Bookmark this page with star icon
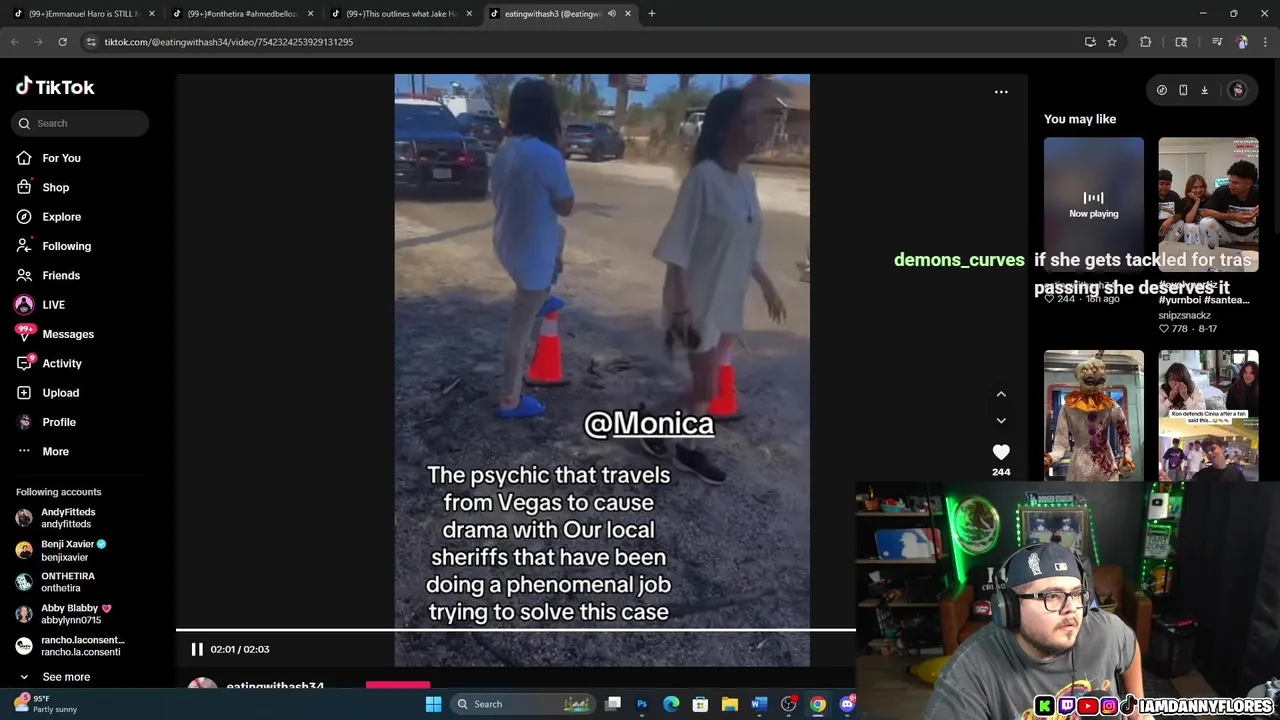Screen dimensions: 1280x720 (x=1112, y=42)
